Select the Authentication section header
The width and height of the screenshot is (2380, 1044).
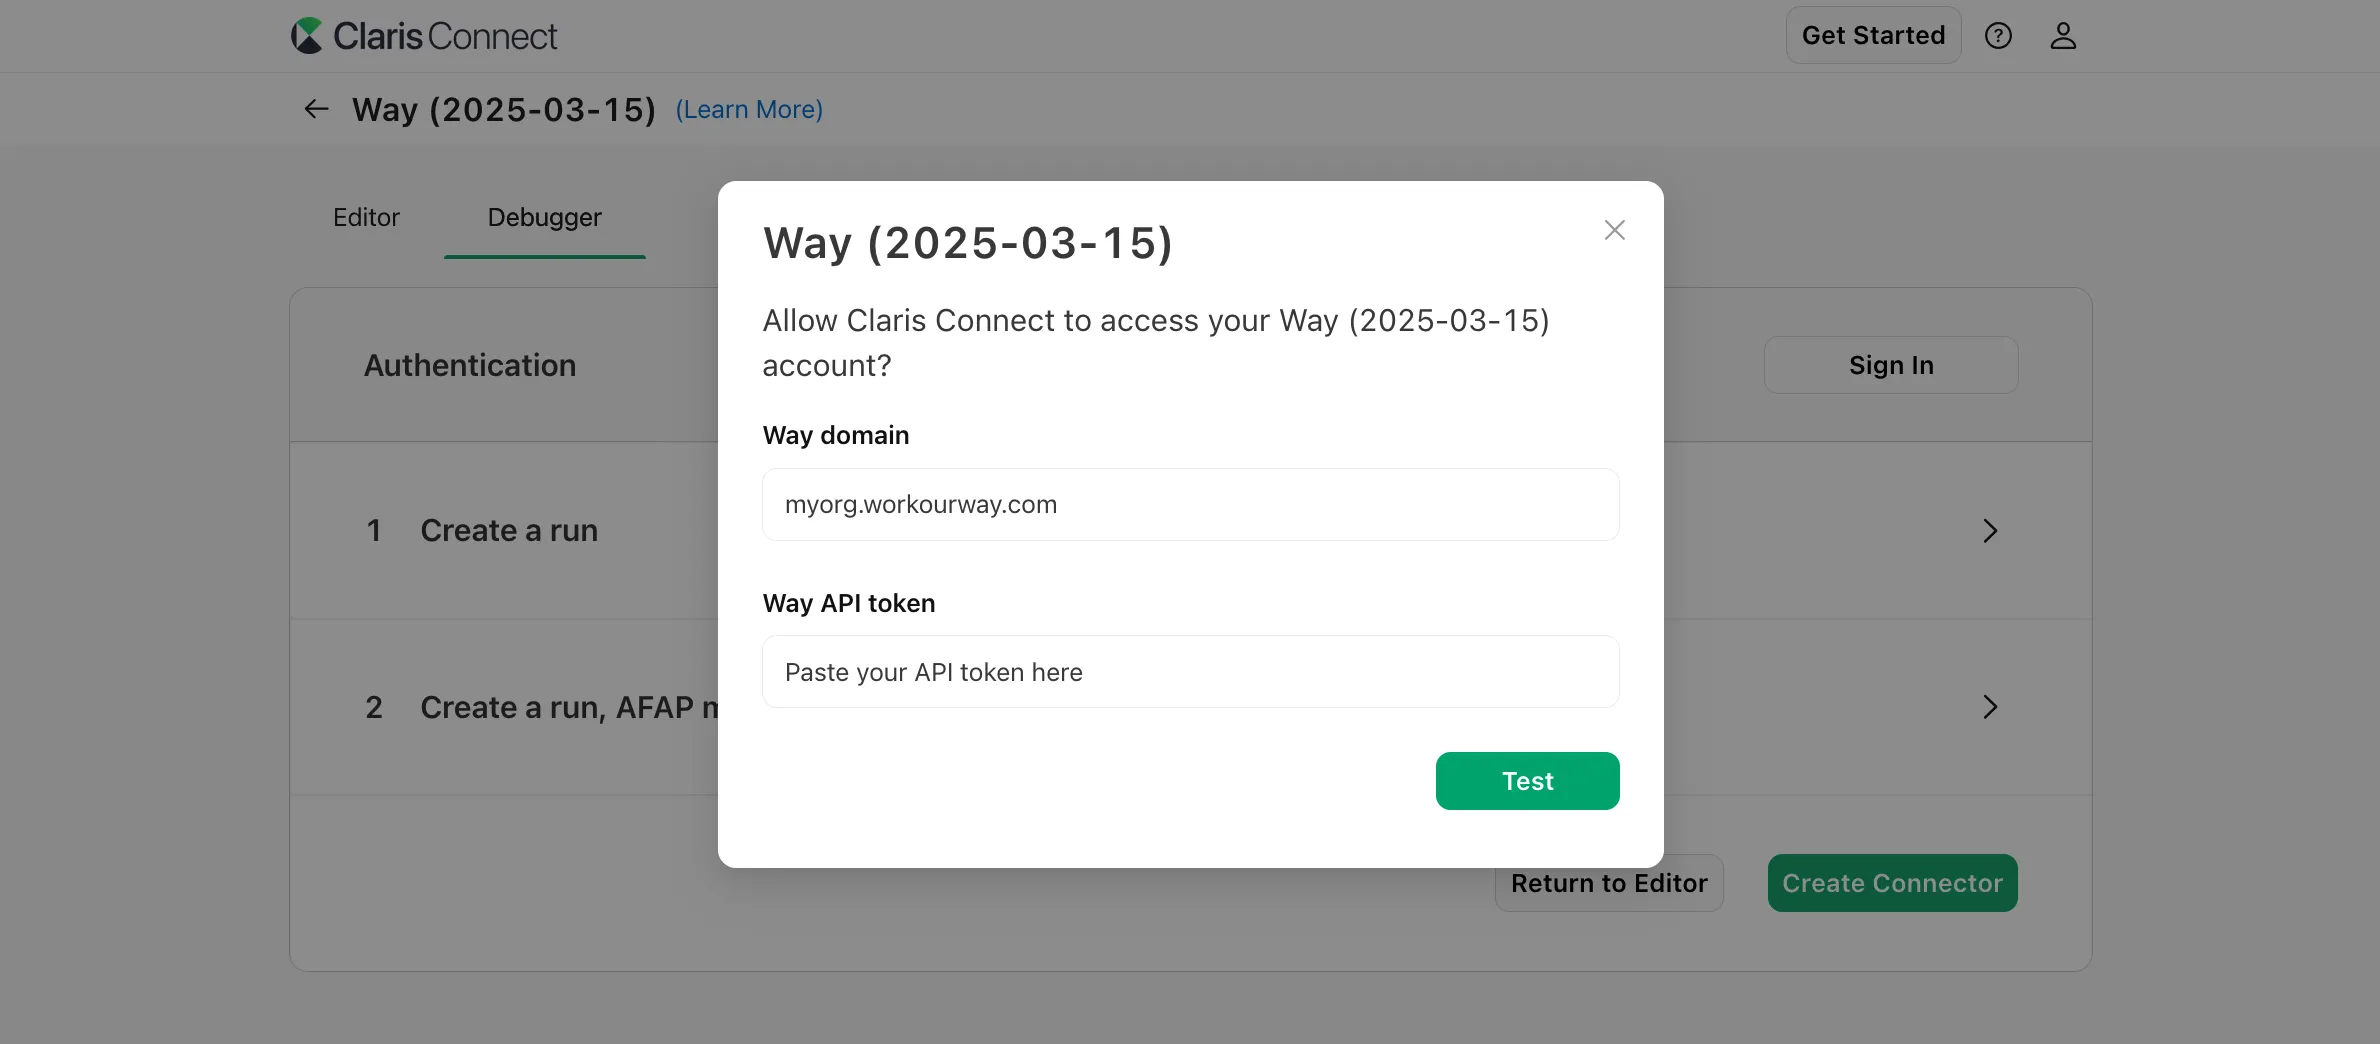click(469, 364)
